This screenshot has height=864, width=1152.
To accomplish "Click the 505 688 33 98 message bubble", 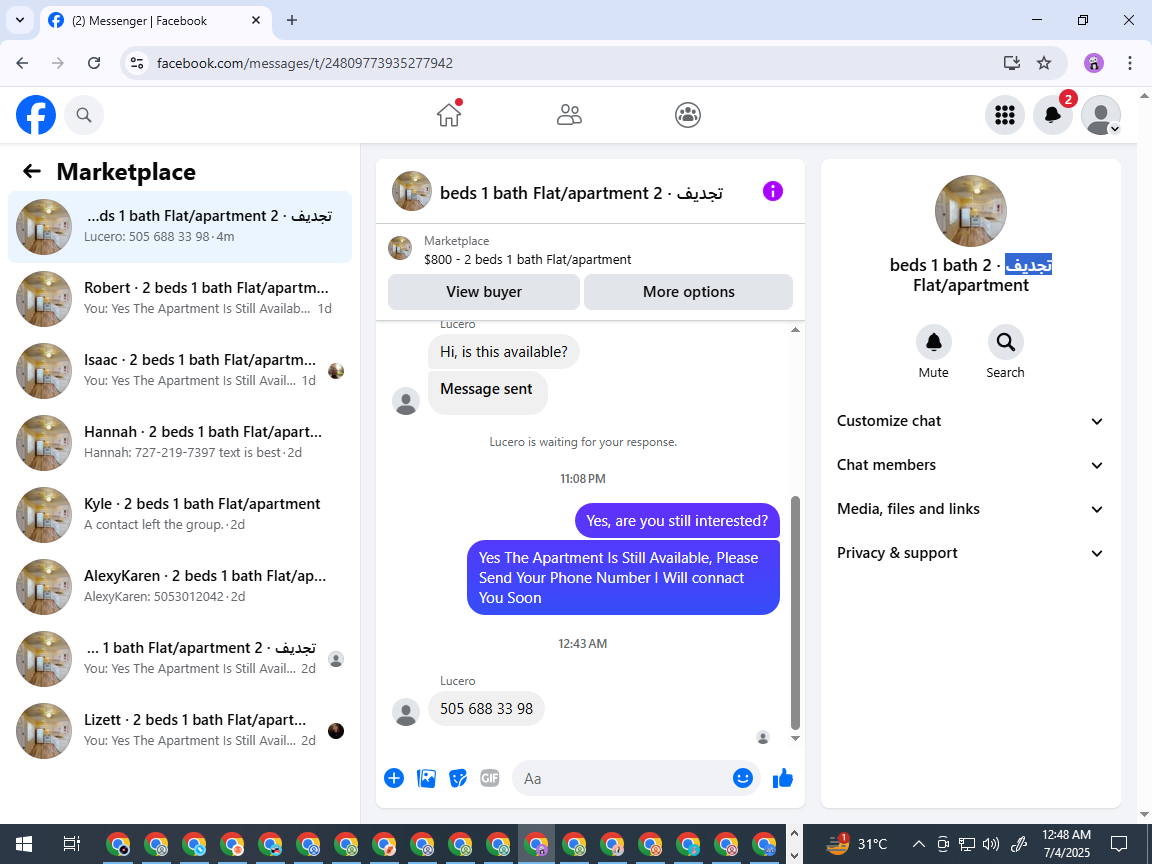I will tap(486, 709).
